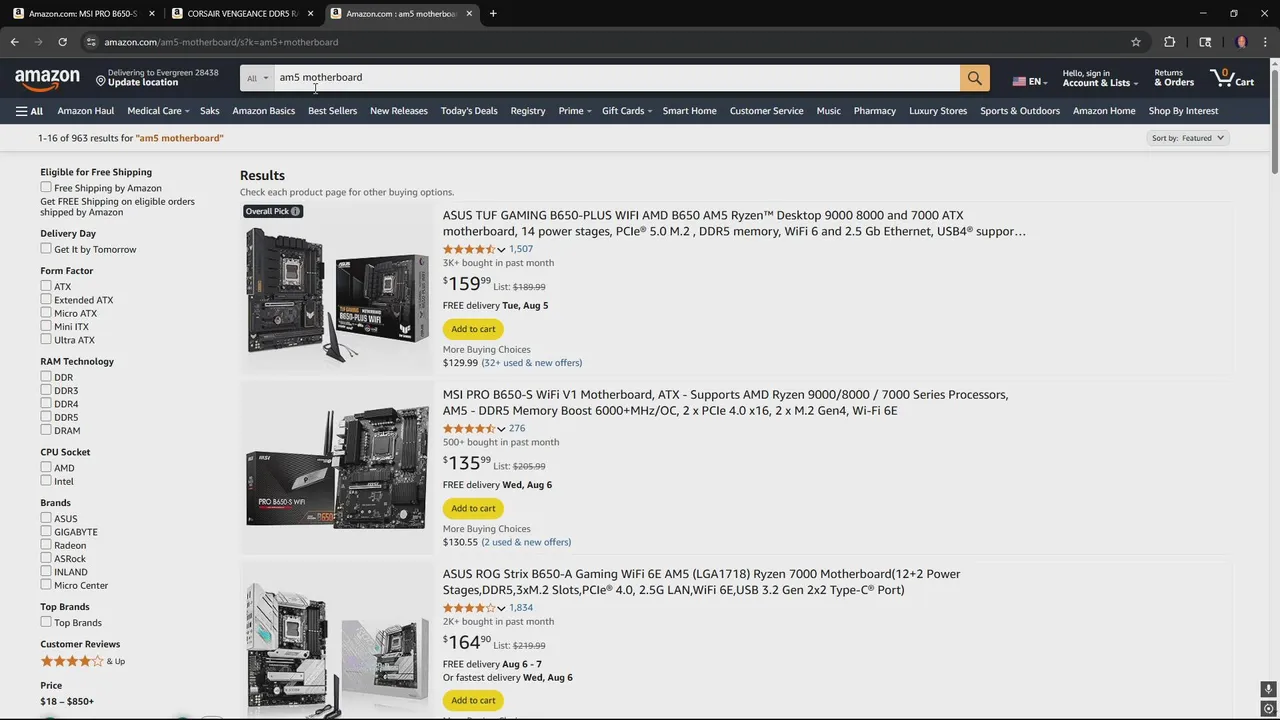
Task: Open MSI PRO B650-S product thumbnail
Action: pyautogui.click(x=338, y=466)
